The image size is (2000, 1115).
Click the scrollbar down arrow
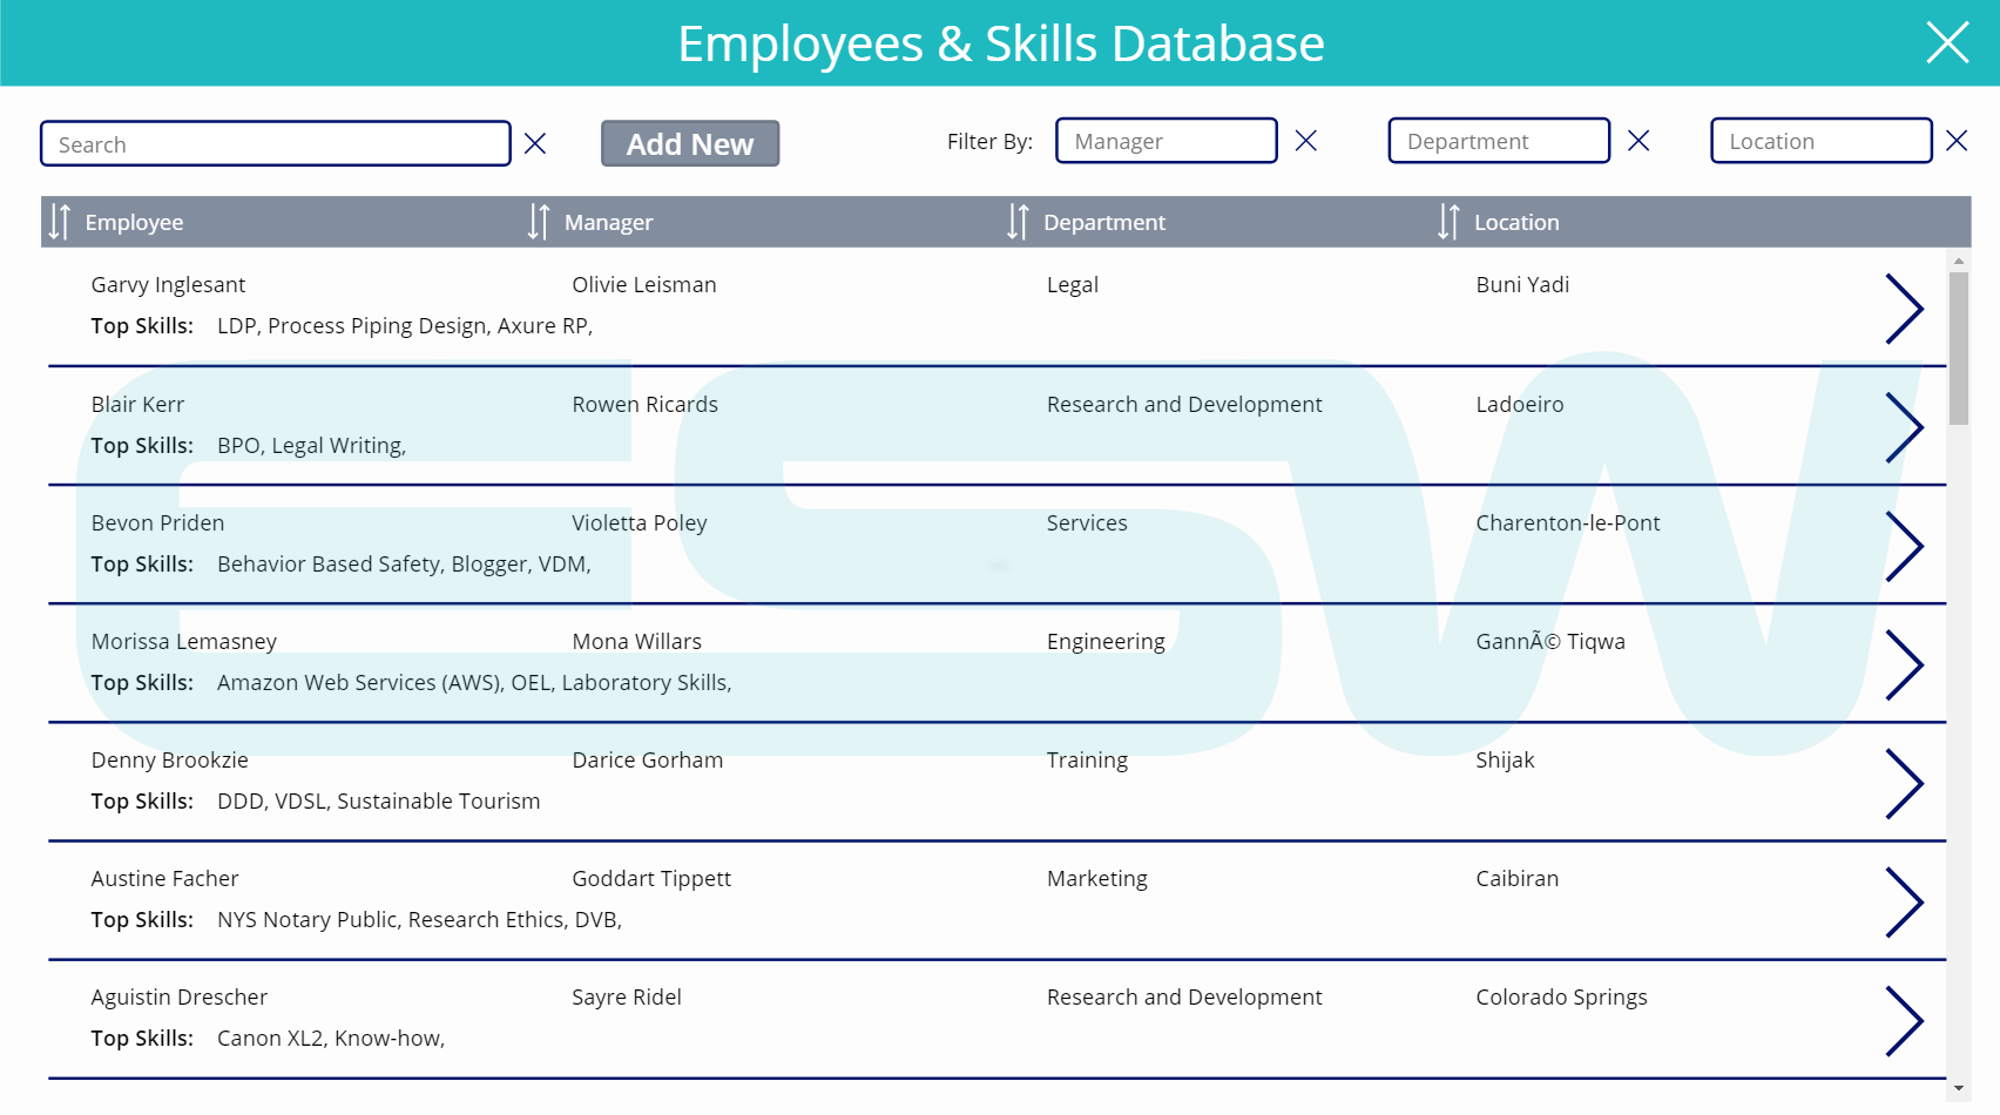click(x=1959, y=1088)
